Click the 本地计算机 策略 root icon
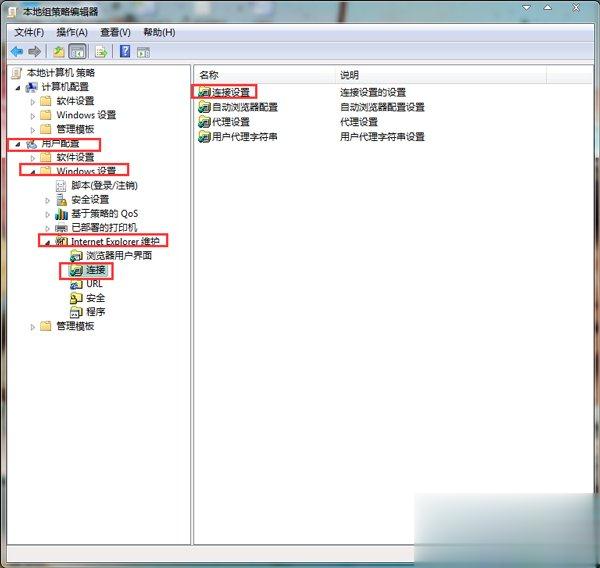 click(17, 73)
